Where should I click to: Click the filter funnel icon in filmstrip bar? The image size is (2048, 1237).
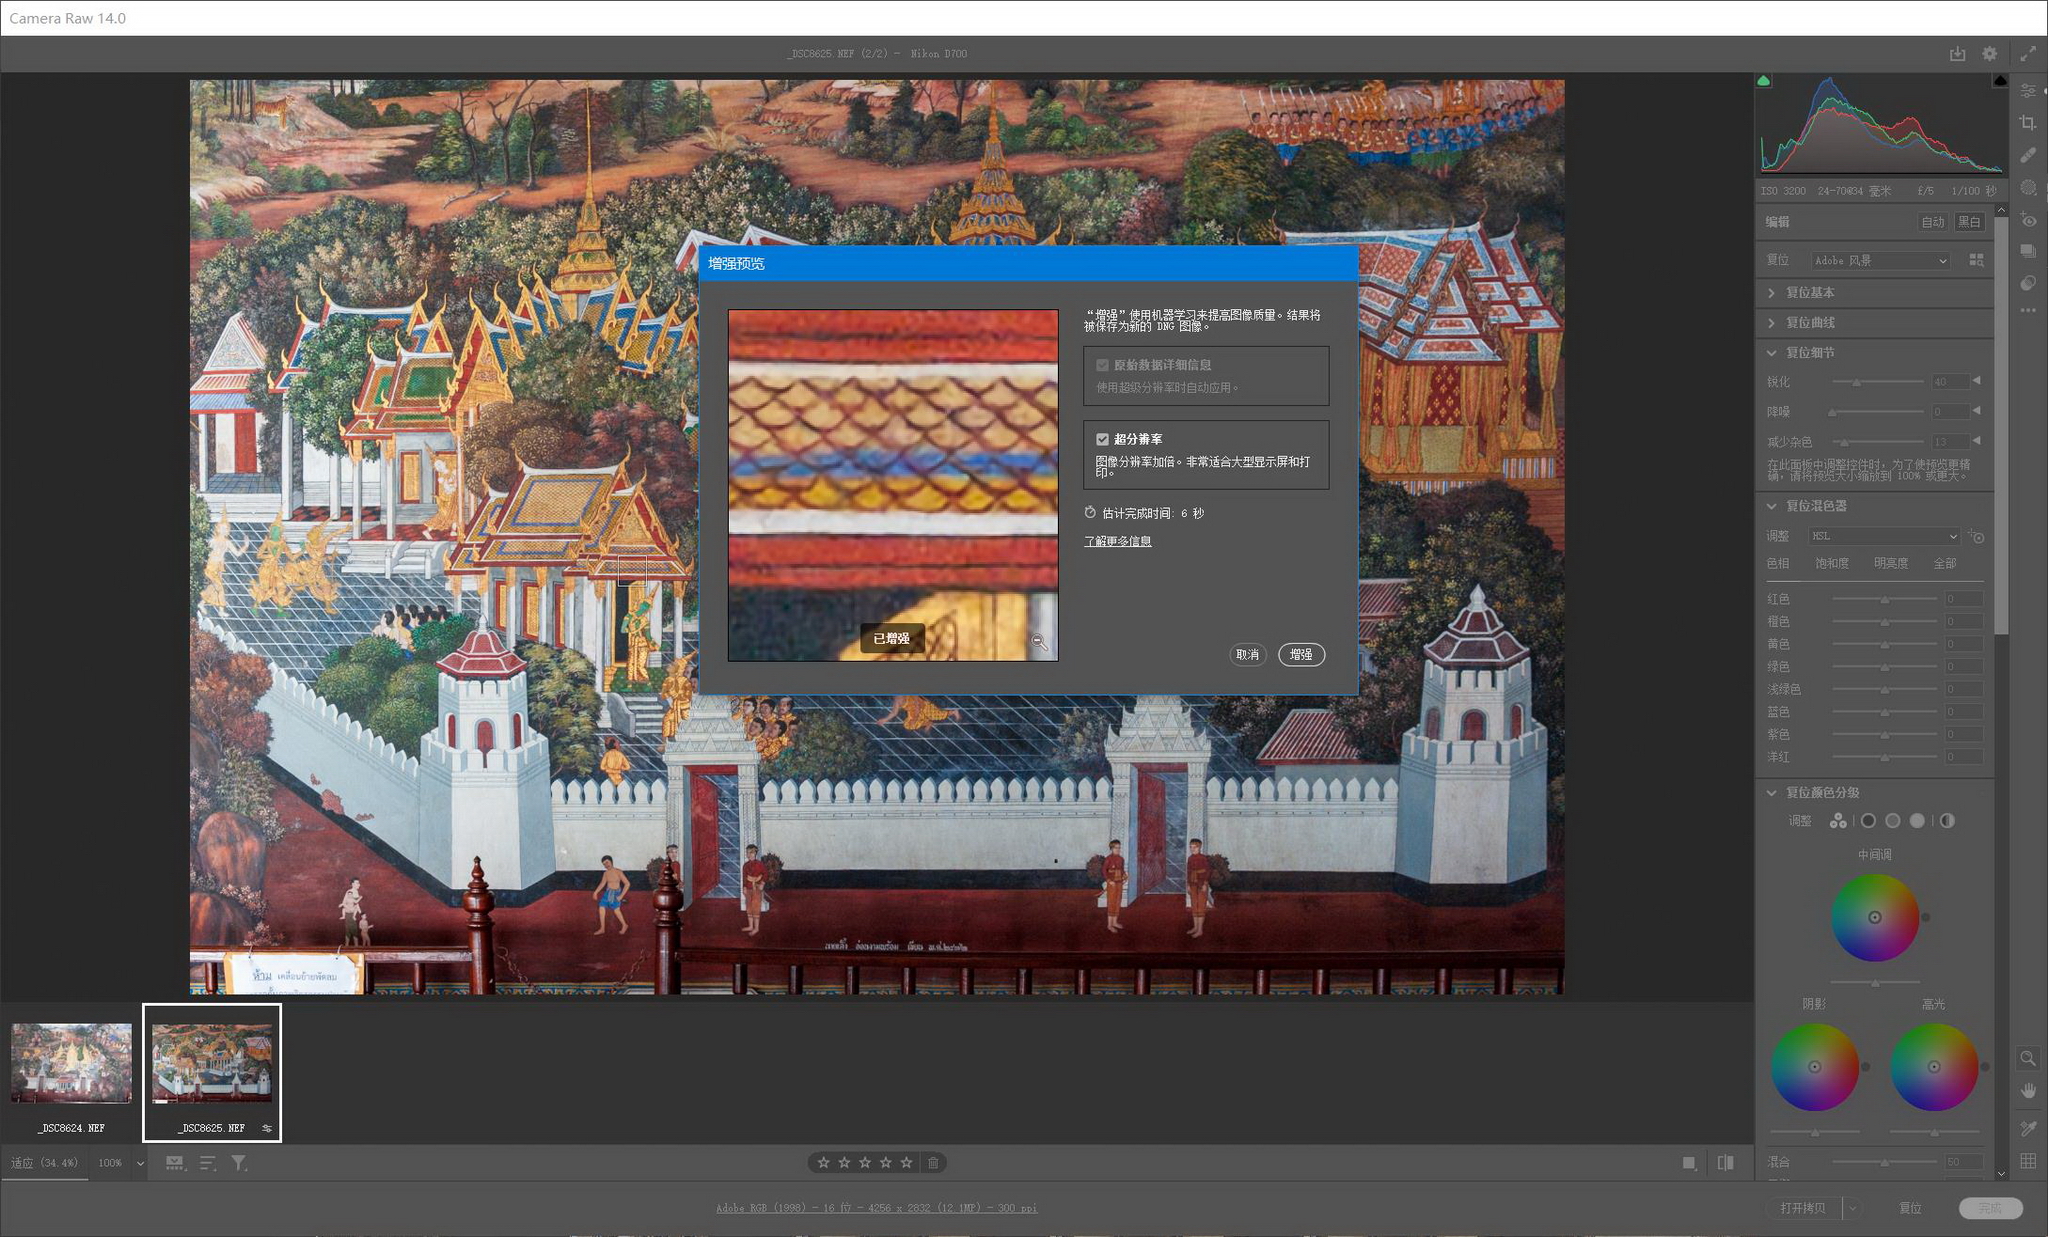pyautogui.click(x=239, y=1163)
